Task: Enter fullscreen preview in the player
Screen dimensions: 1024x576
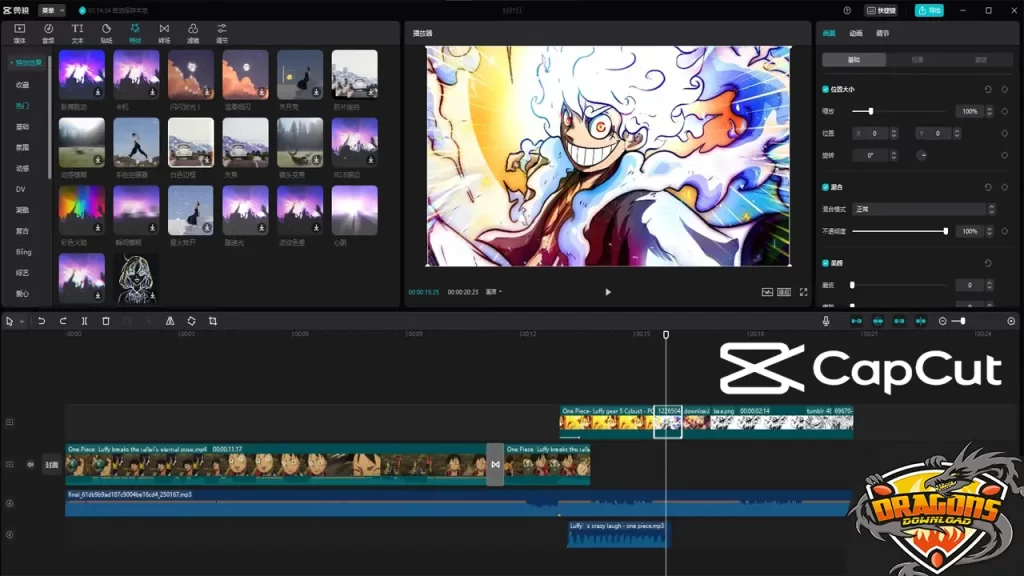Action: click(x=803, y=292)
